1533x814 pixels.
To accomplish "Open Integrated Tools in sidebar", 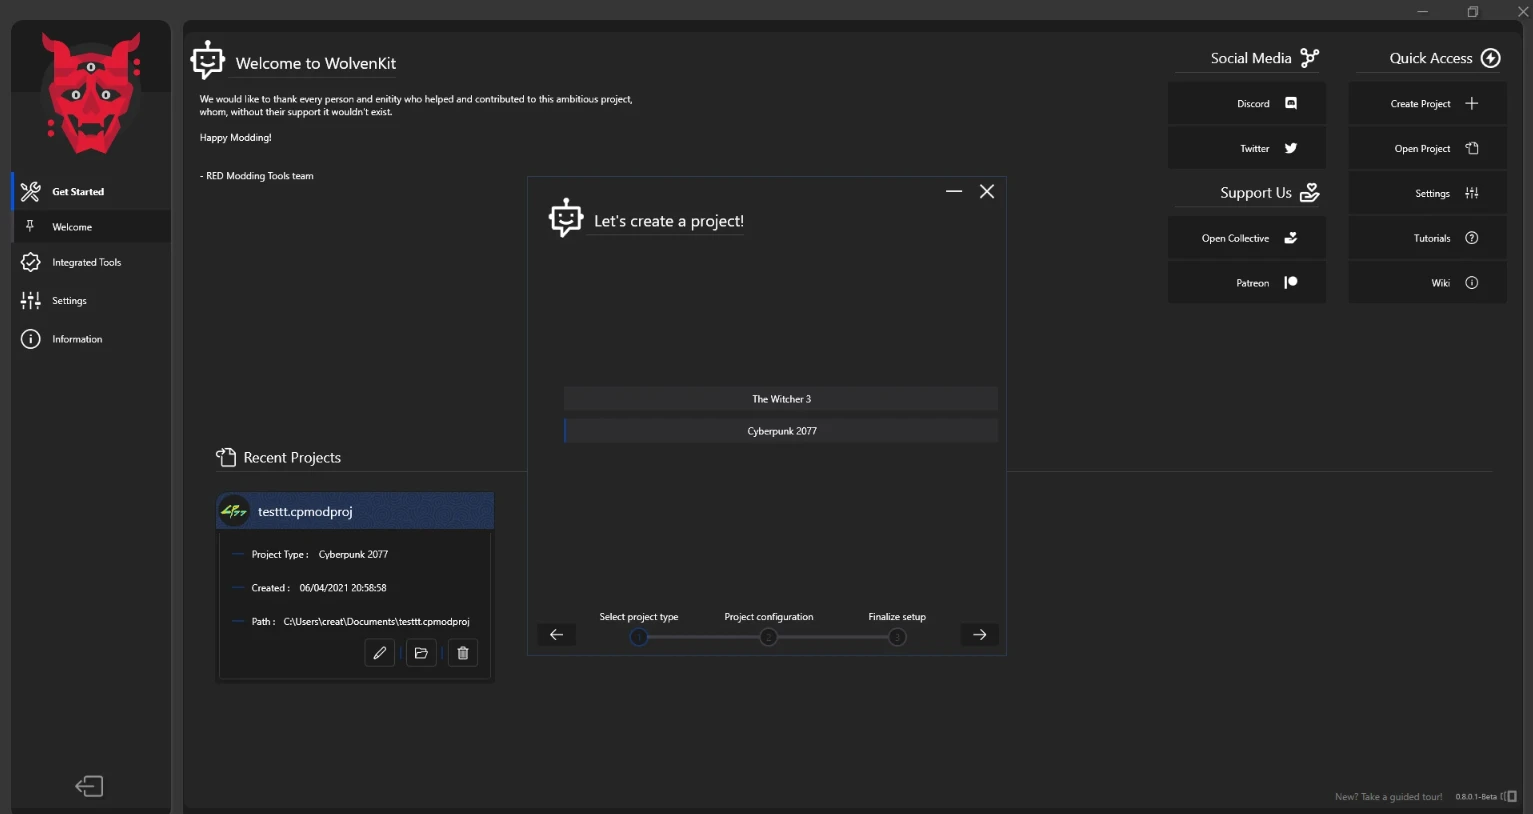I will [x=91, y=262].
